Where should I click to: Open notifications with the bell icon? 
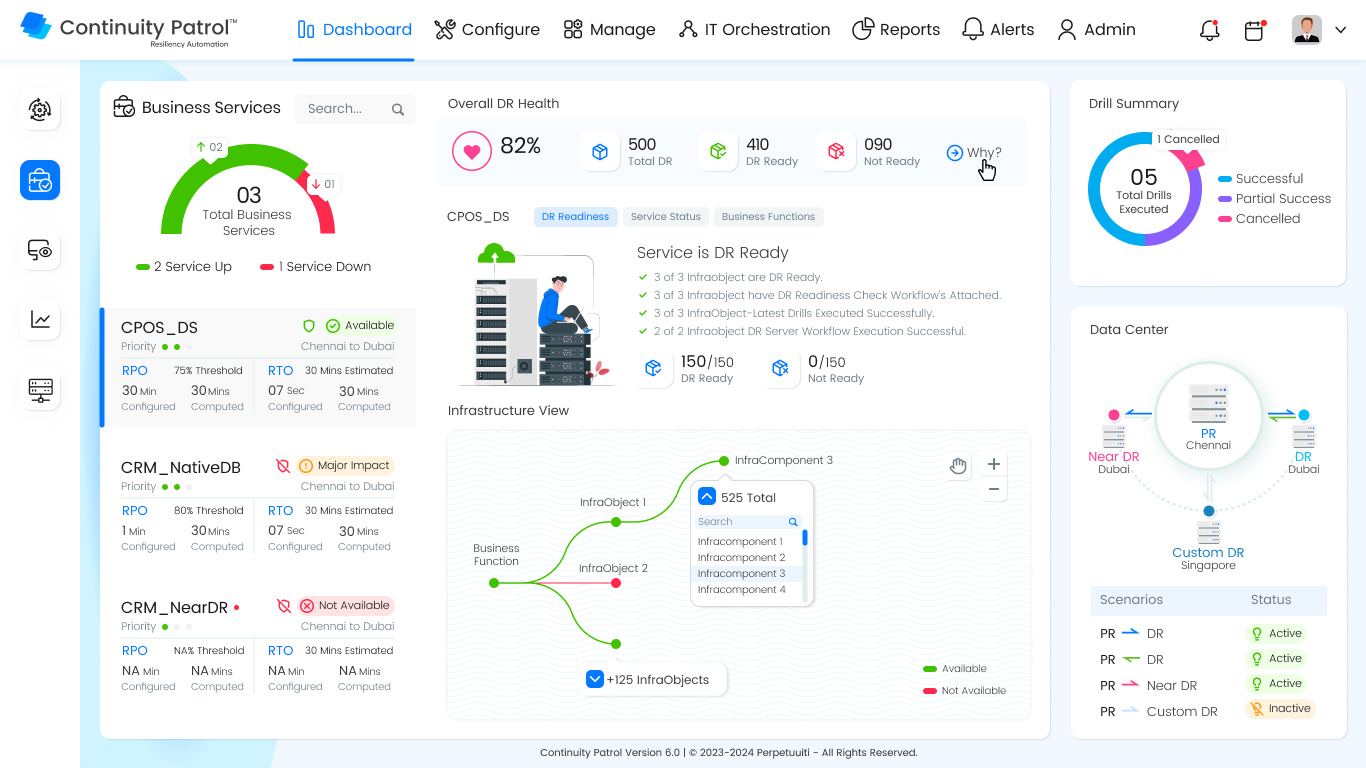[1209, 30]
